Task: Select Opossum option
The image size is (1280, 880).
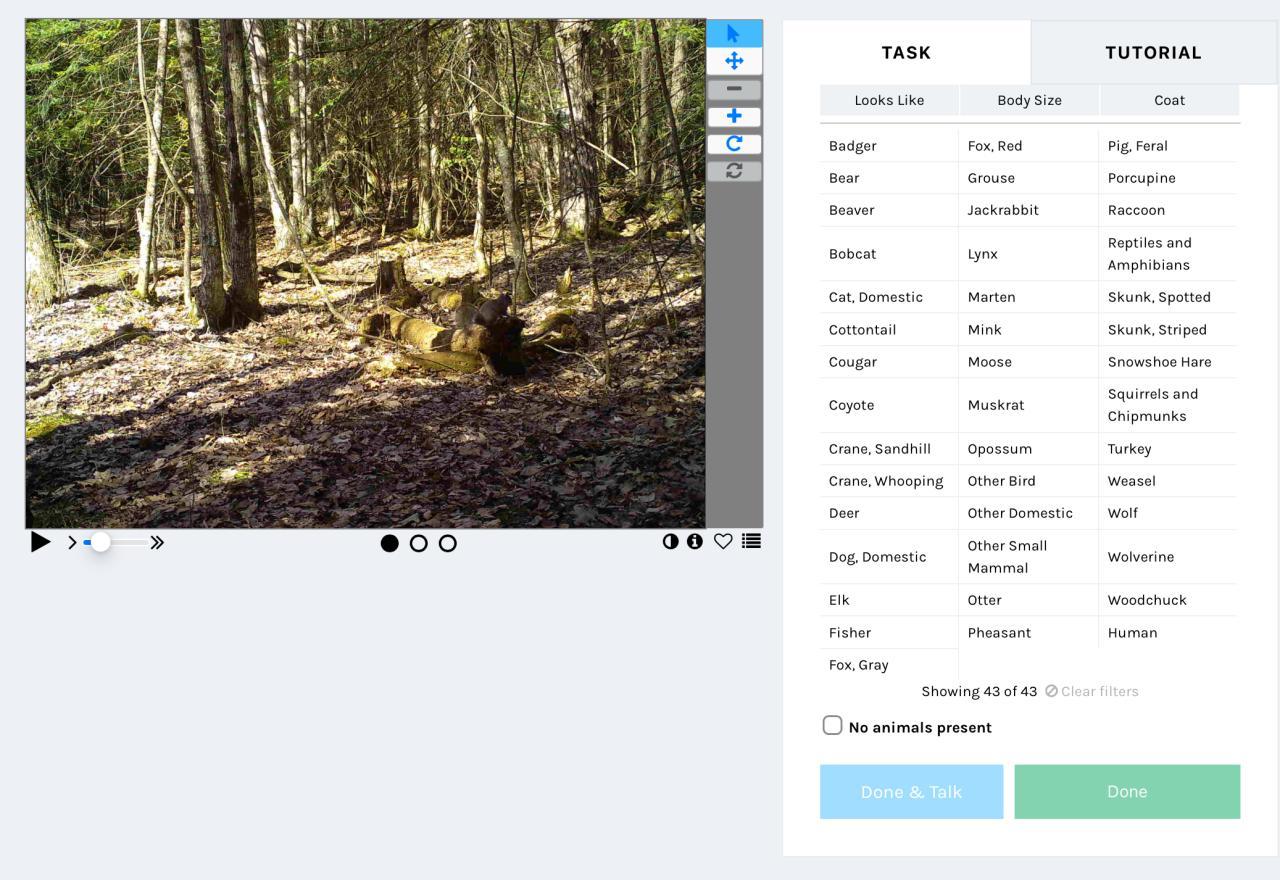Action: point(1029,449)
